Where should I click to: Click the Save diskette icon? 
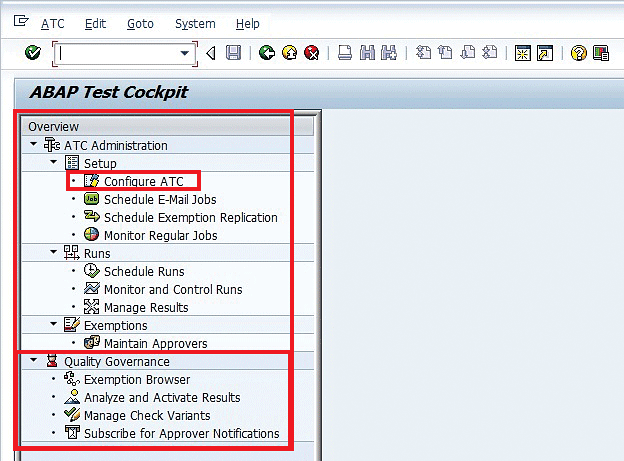[x=233, y=53]
